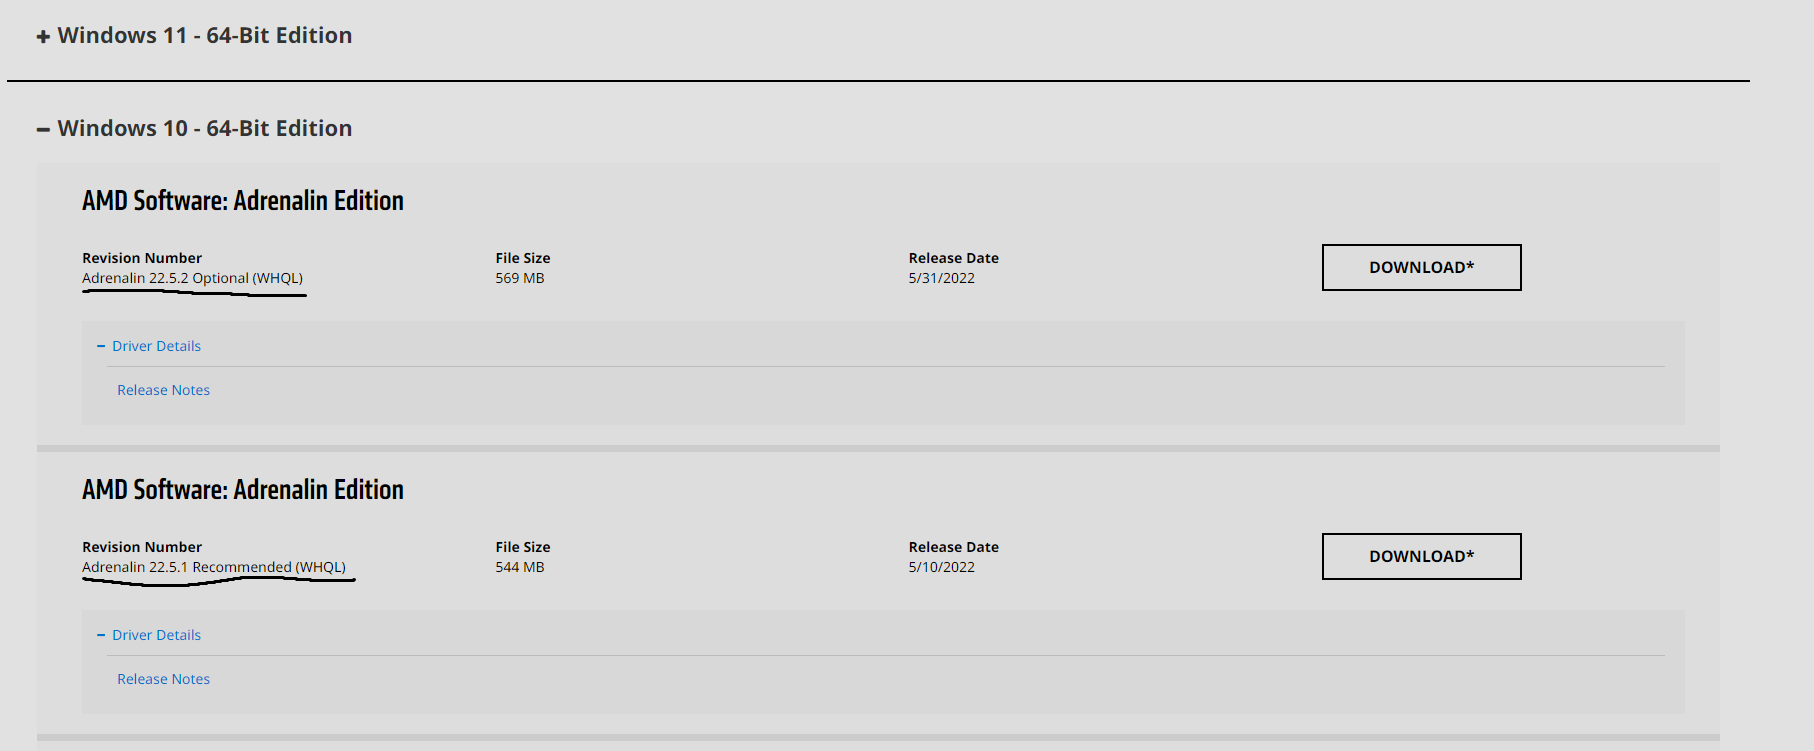Download Adrenalin 22.5.1 Recommended driver

tap(1421, 556)
